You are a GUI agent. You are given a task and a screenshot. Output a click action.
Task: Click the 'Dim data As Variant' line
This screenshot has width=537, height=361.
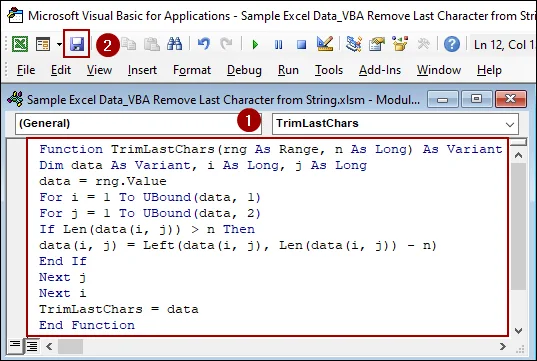point(203,165)
